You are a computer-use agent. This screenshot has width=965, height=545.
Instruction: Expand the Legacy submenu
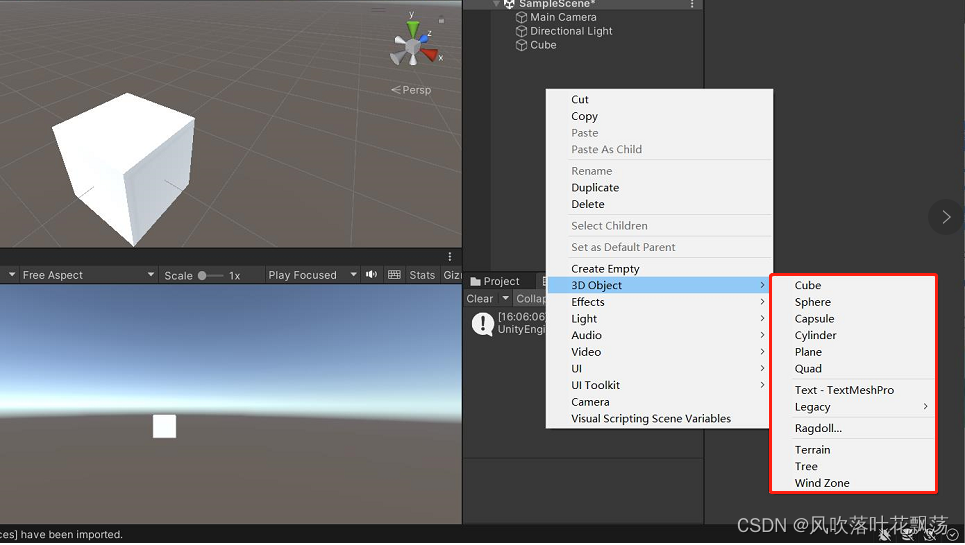coord(854,407)
